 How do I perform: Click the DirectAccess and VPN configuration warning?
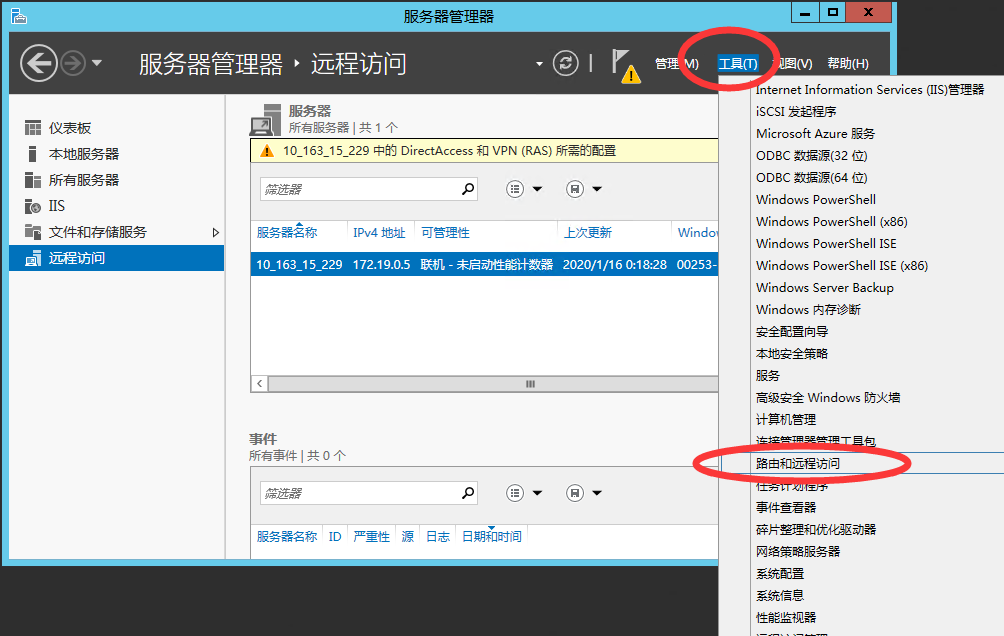[450, 151]
